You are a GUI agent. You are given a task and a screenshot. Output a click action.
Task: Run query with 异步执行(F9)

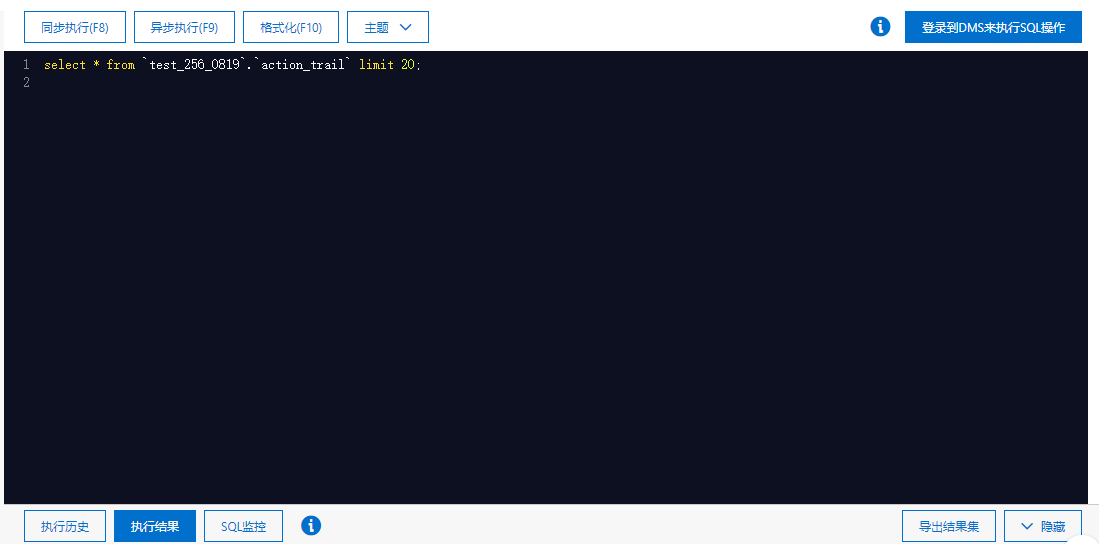(184, 27)
